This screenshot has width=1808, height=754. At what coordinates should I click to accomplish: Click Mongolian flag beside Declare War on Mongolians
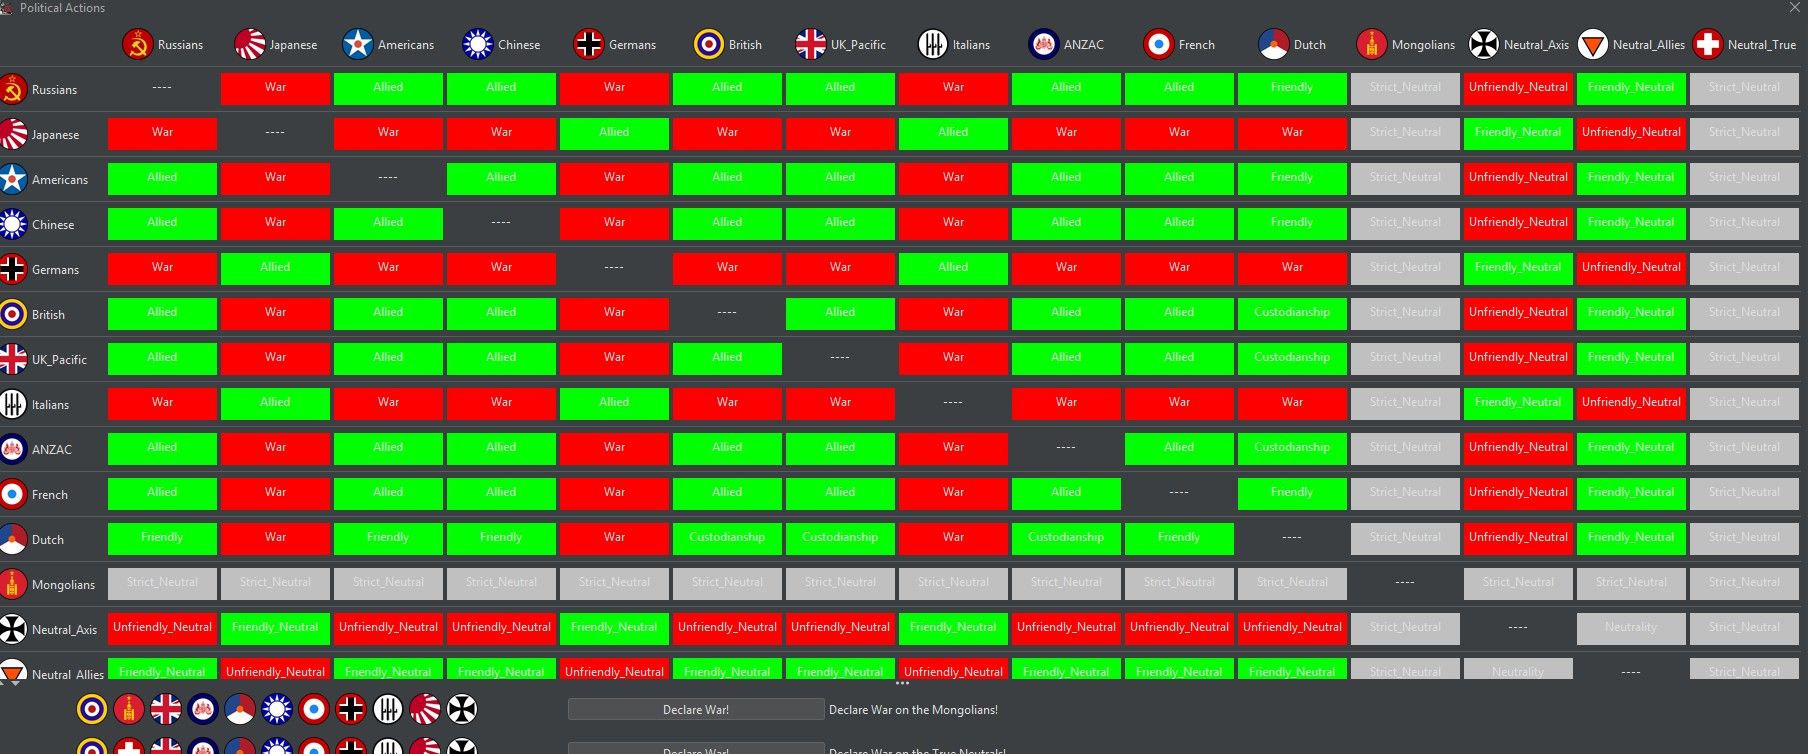pyautogui.click(x=129, y=709)
